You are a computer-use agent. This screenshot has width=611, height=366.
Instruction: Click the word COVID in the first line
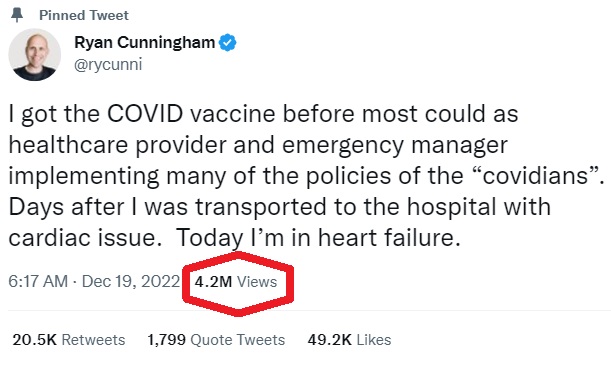(145, 114)
